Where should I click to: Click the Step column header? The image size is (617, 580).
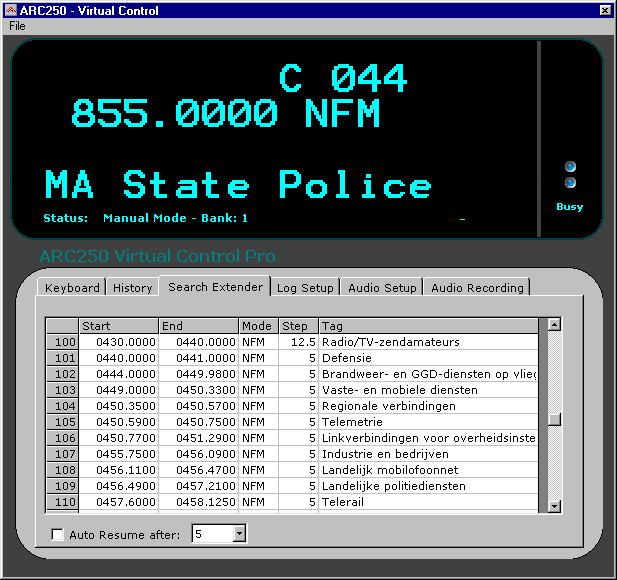point(299,326)
